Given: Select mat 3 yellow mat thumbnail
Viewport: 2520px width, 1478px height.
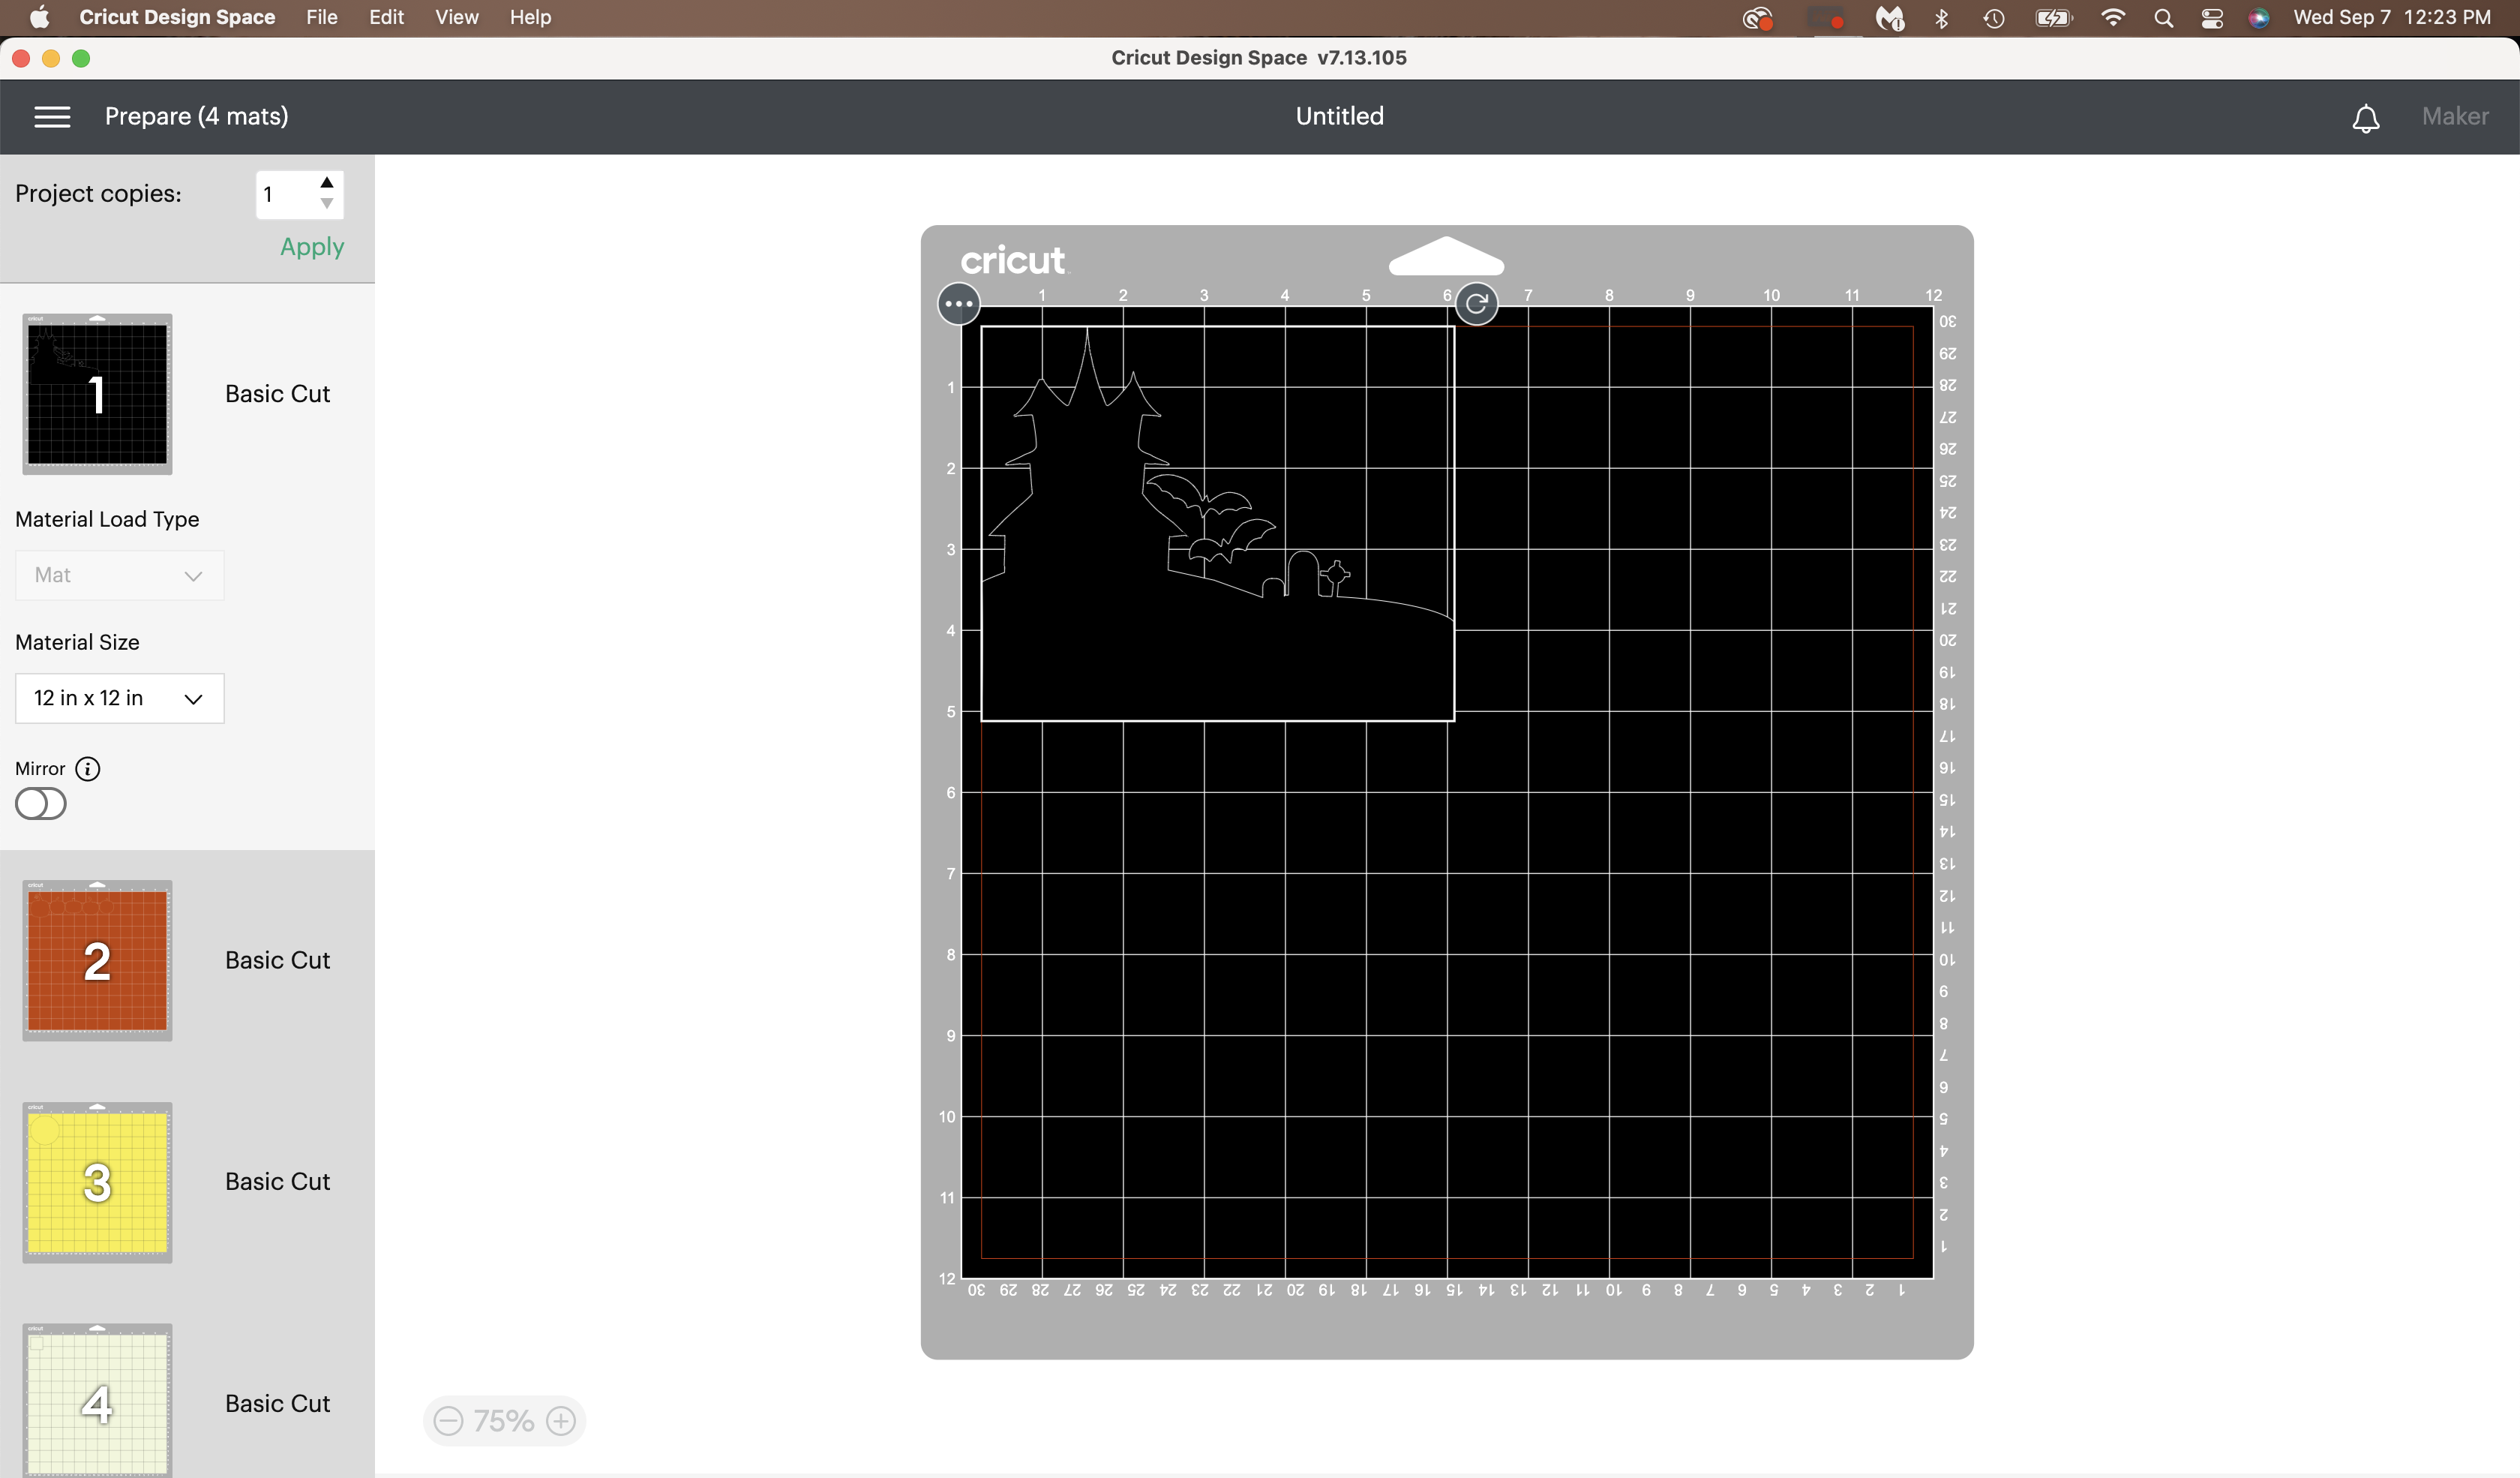Looking at the screenshot, I should [x=97, y=1182].
